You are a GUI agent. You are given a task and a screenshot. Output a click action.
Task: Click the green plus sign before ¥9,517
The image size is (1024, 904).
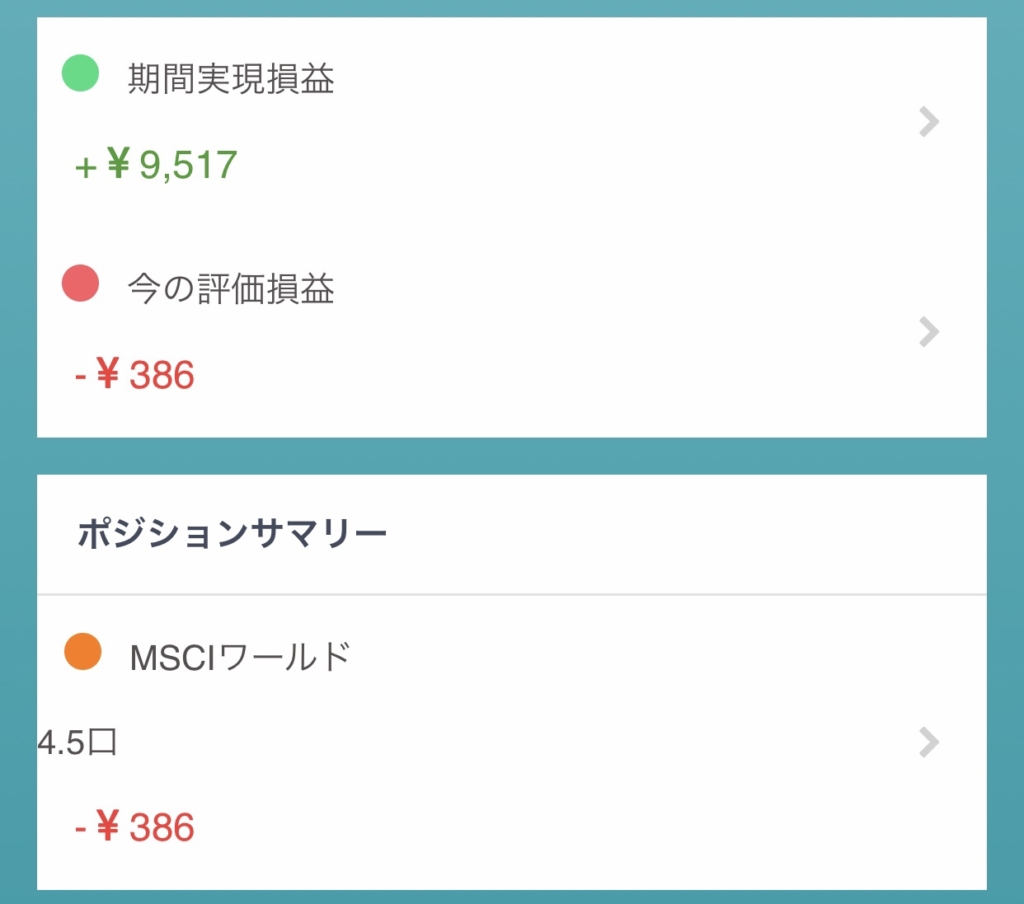point(86,167)
